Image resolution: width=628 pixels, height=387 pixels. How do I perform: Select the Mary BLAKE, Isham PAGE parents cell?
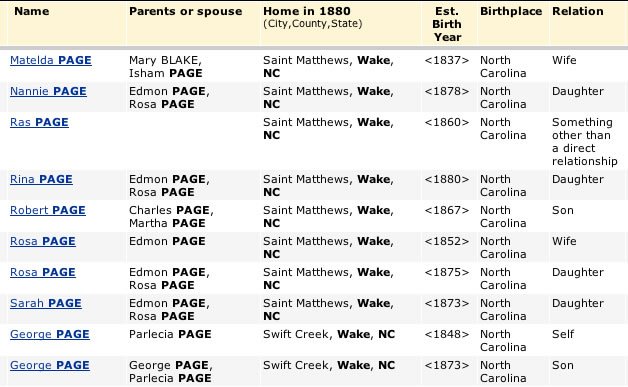(166, 67)
